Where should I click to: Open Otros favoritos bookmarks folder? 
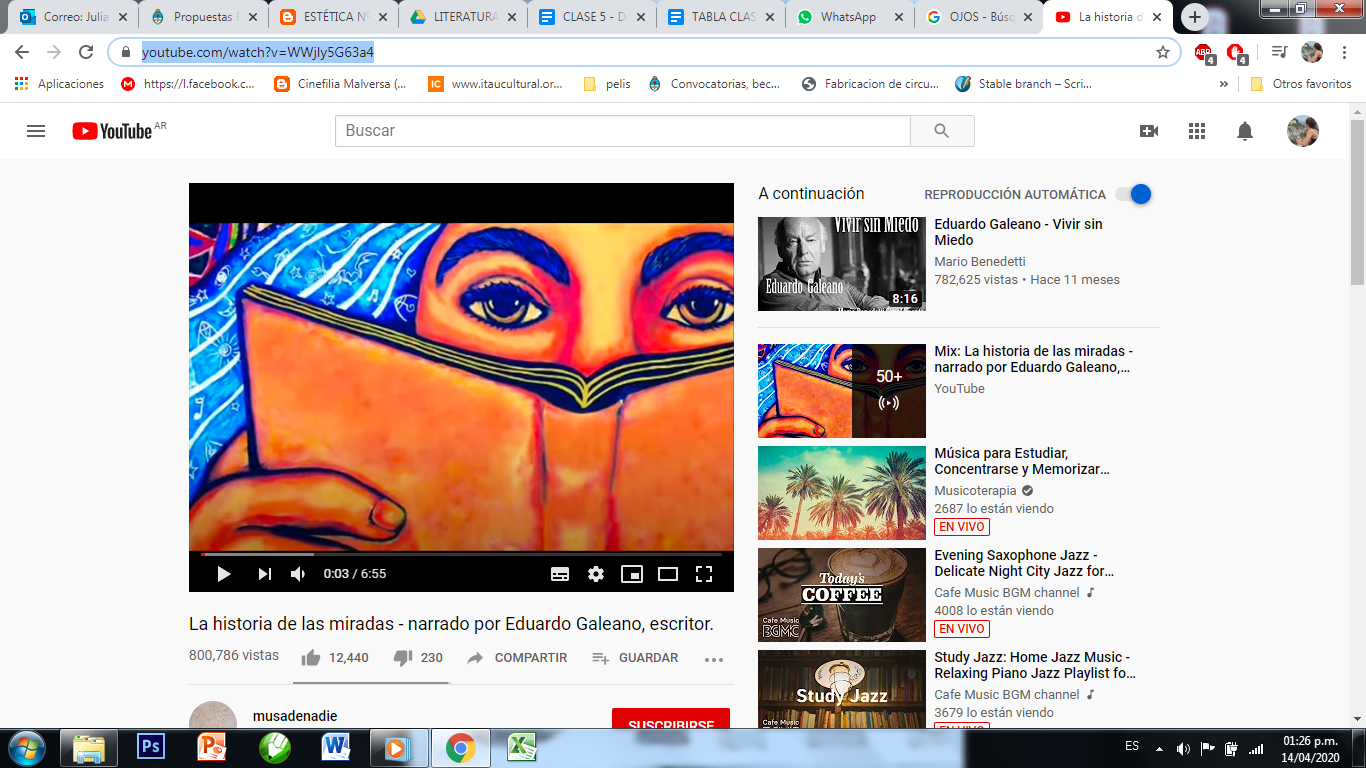[1300, 84]
